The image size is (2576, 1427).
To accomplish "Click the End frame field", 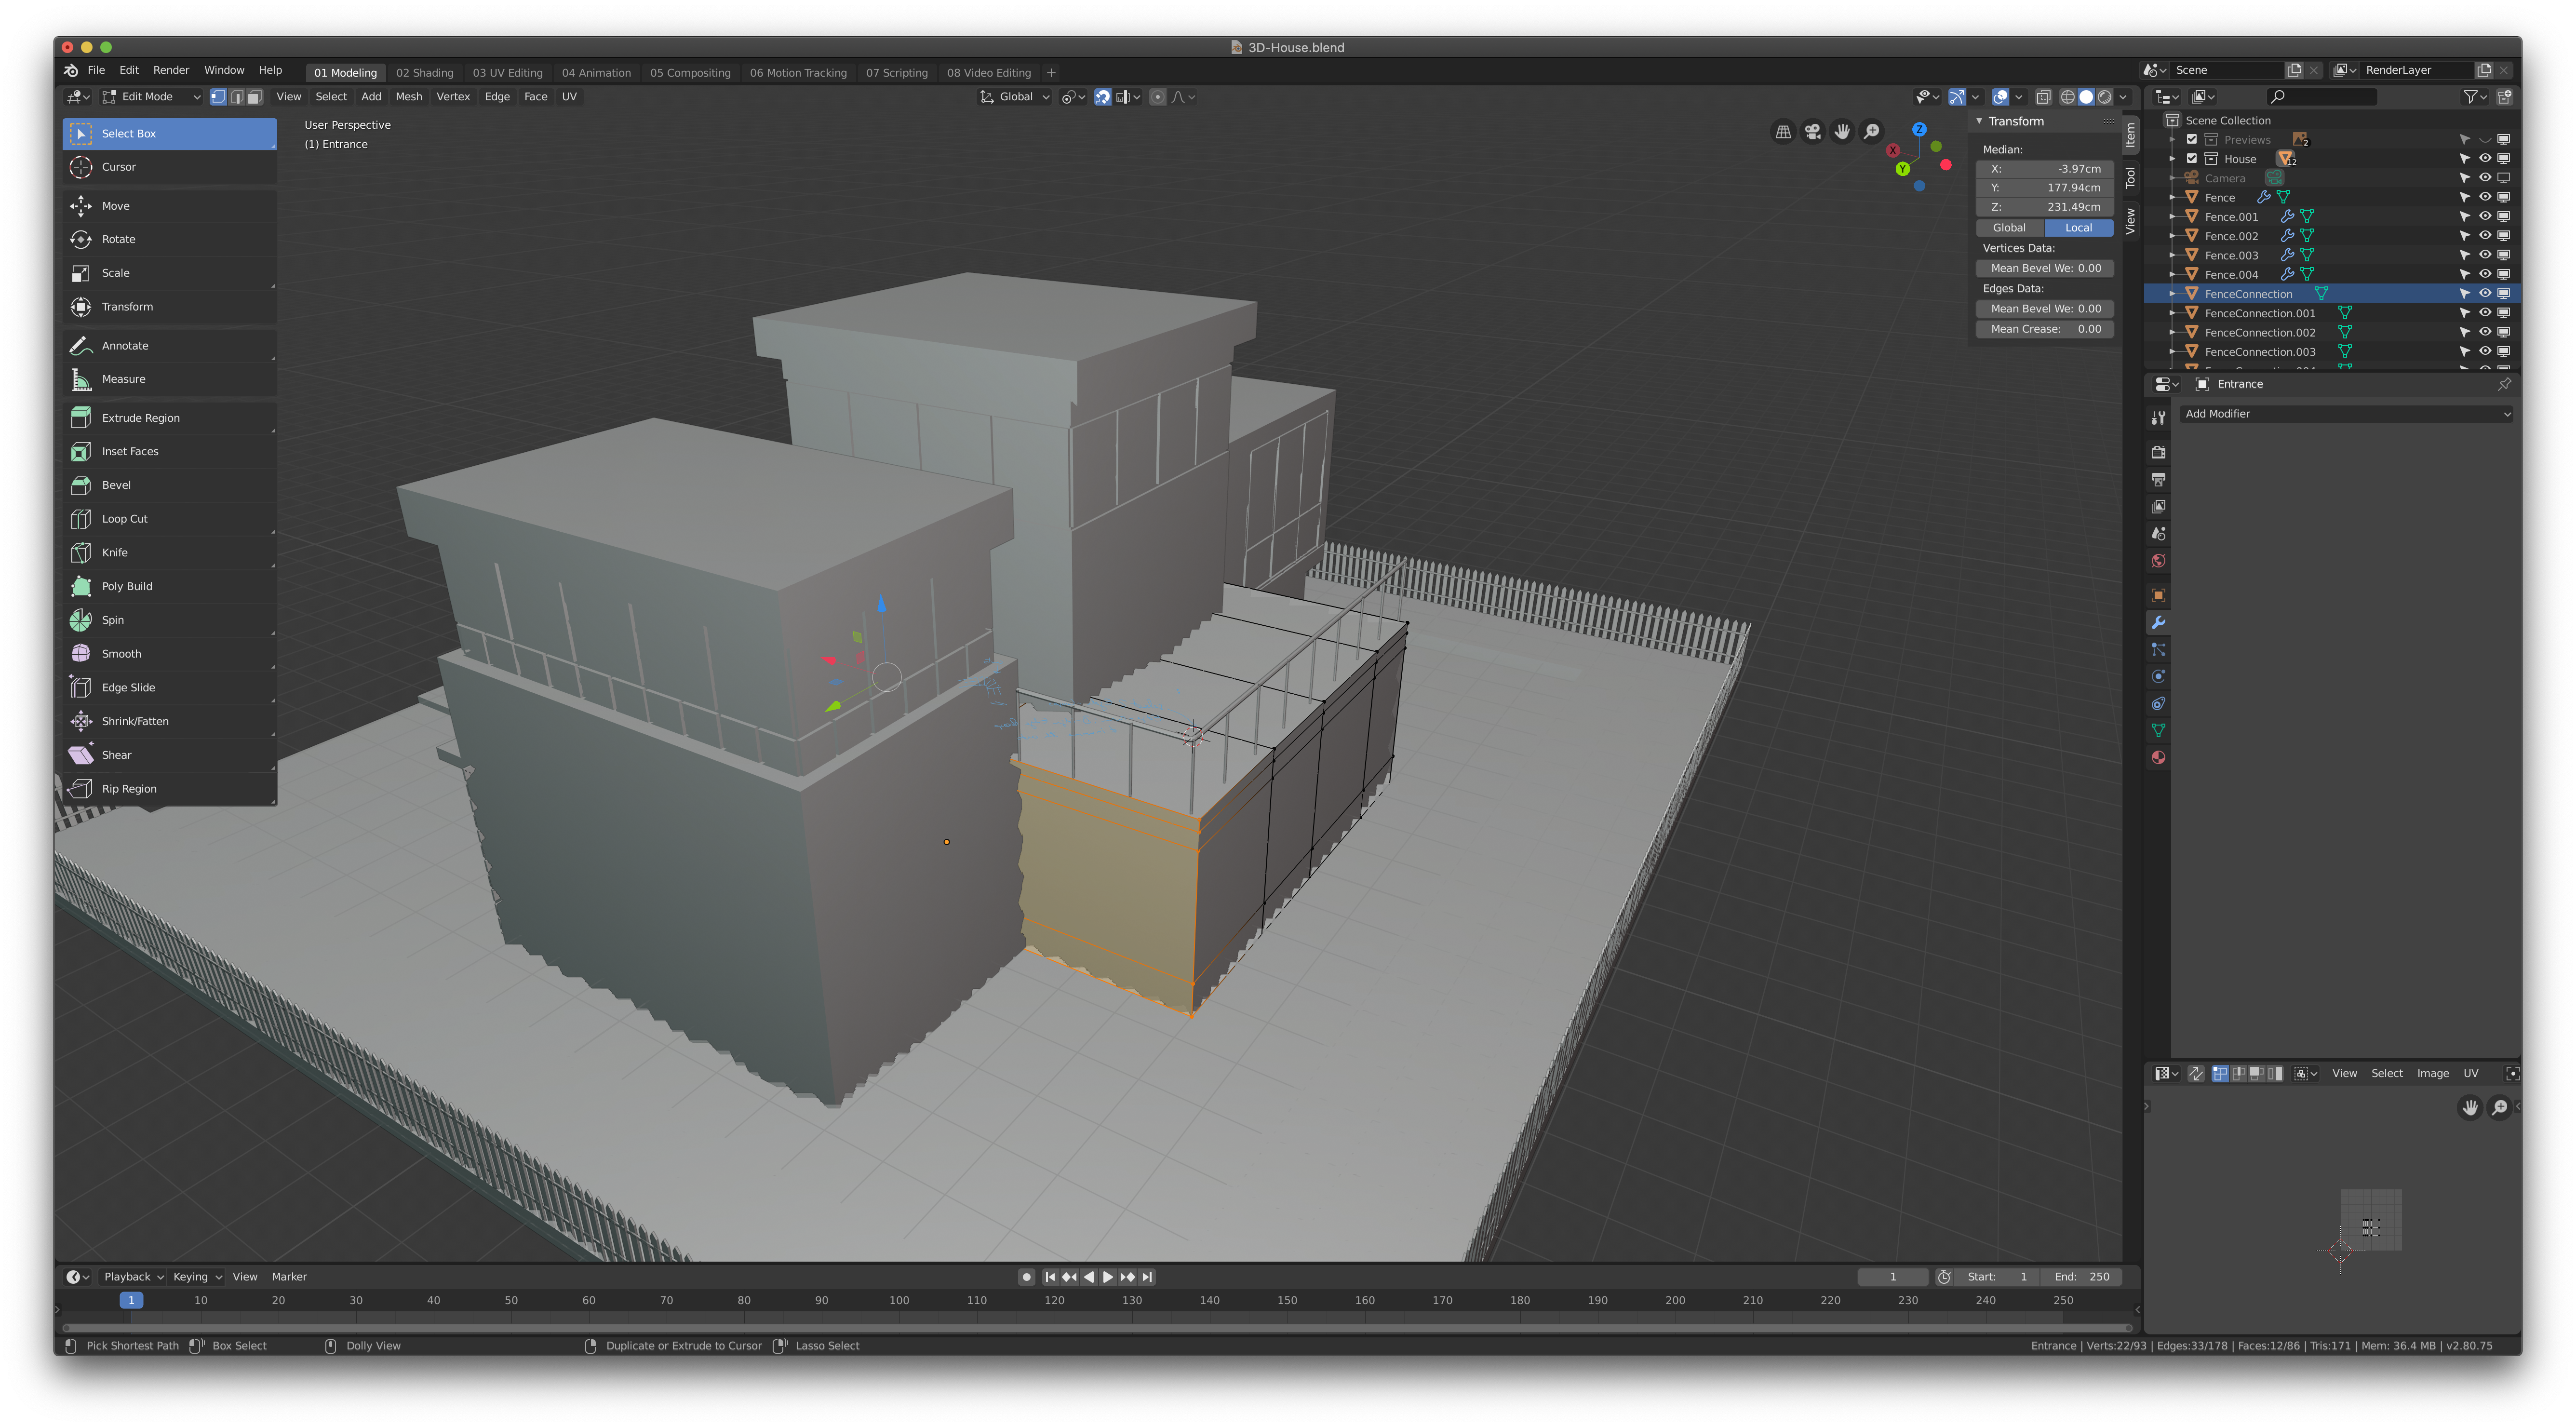I will (x=2081, y=1276).
